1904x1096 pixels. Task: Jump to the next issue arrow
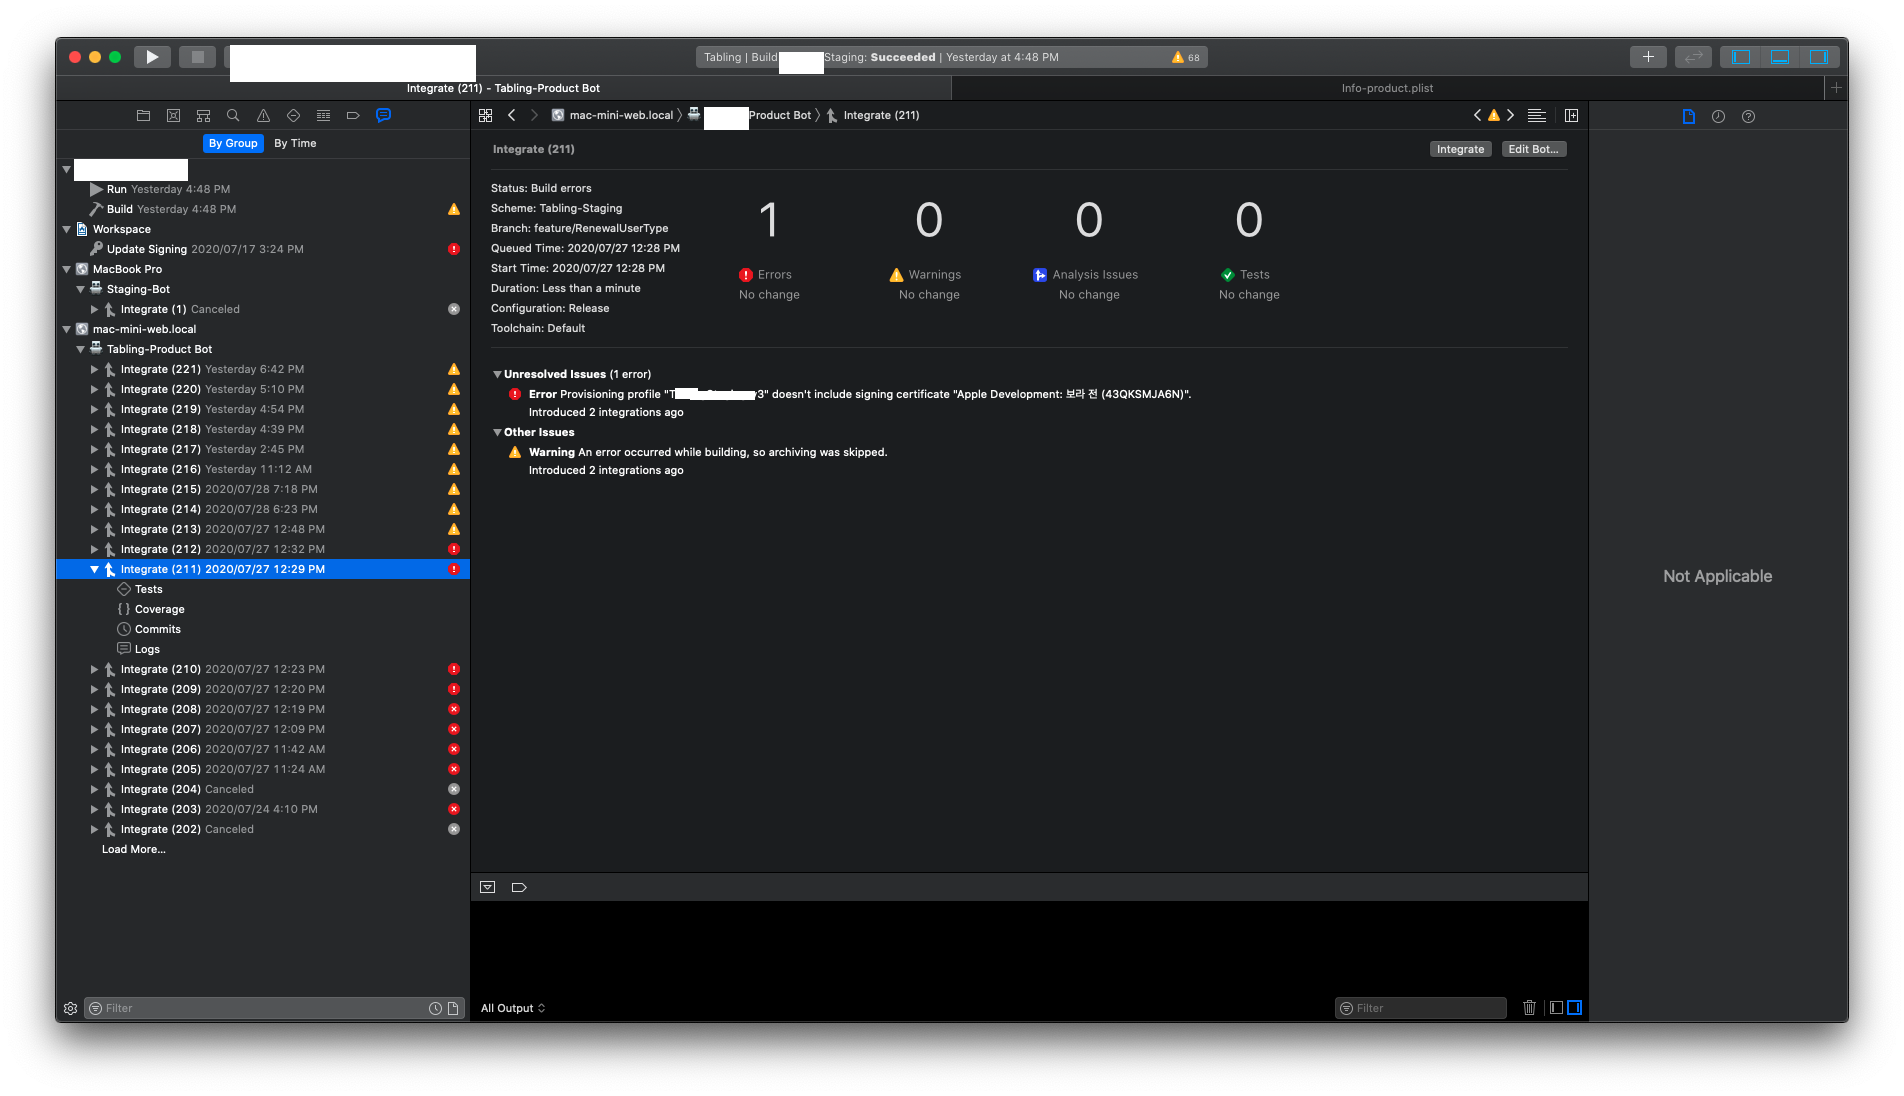tap(1511, 116)
